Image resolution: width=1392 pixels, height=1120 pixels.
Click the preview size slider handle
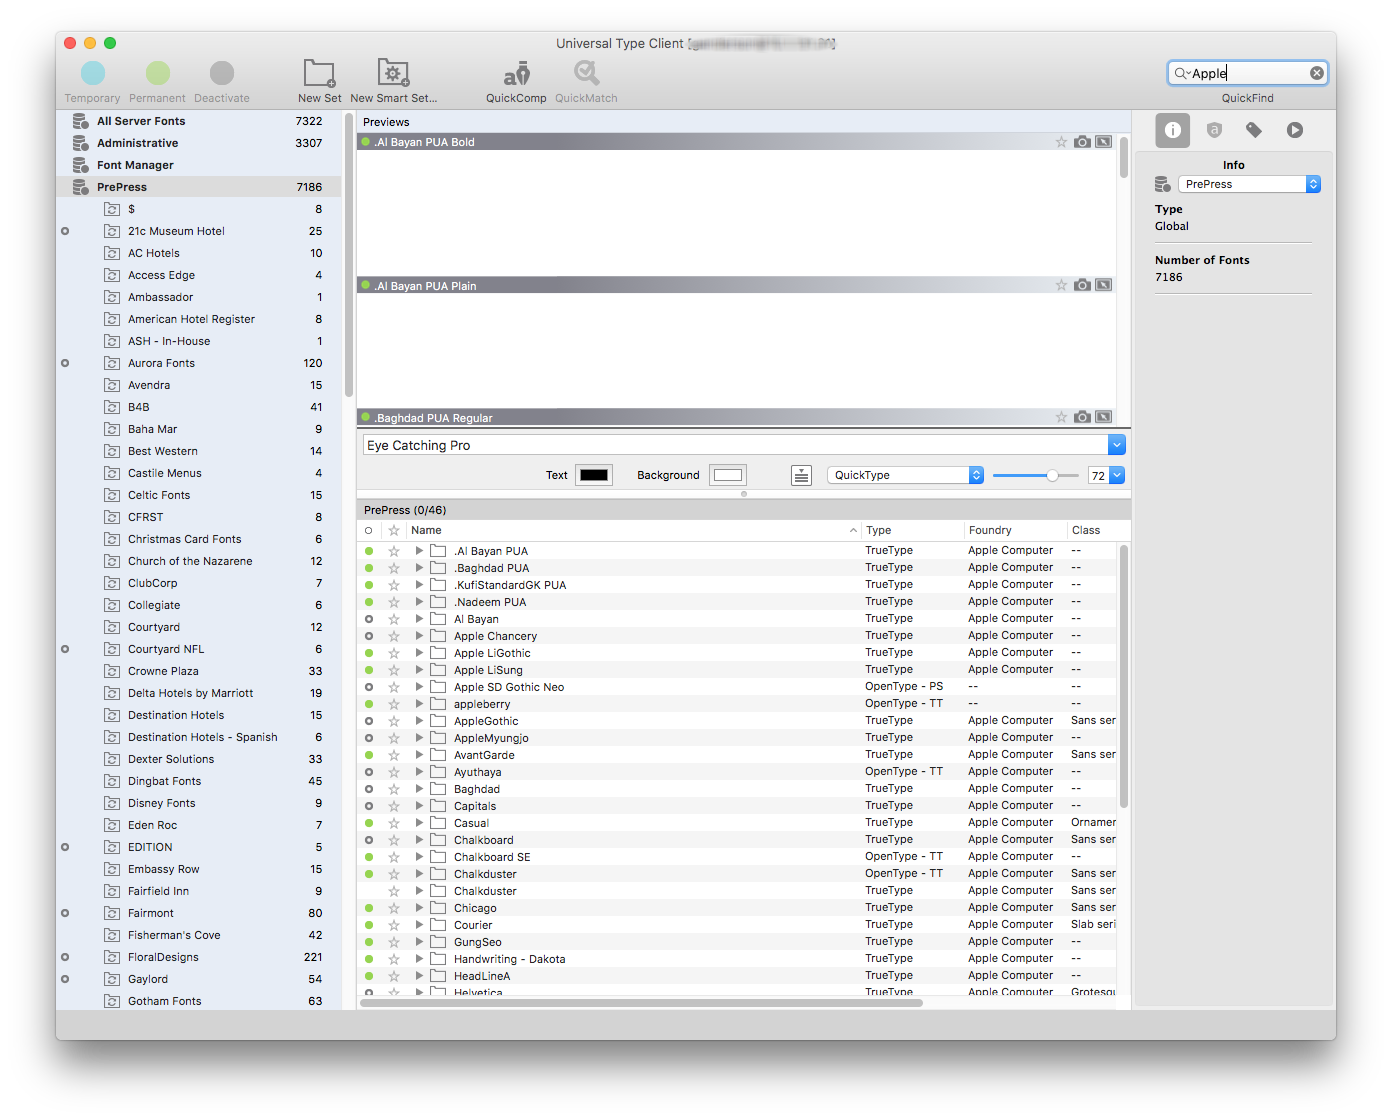(1052, 475)
